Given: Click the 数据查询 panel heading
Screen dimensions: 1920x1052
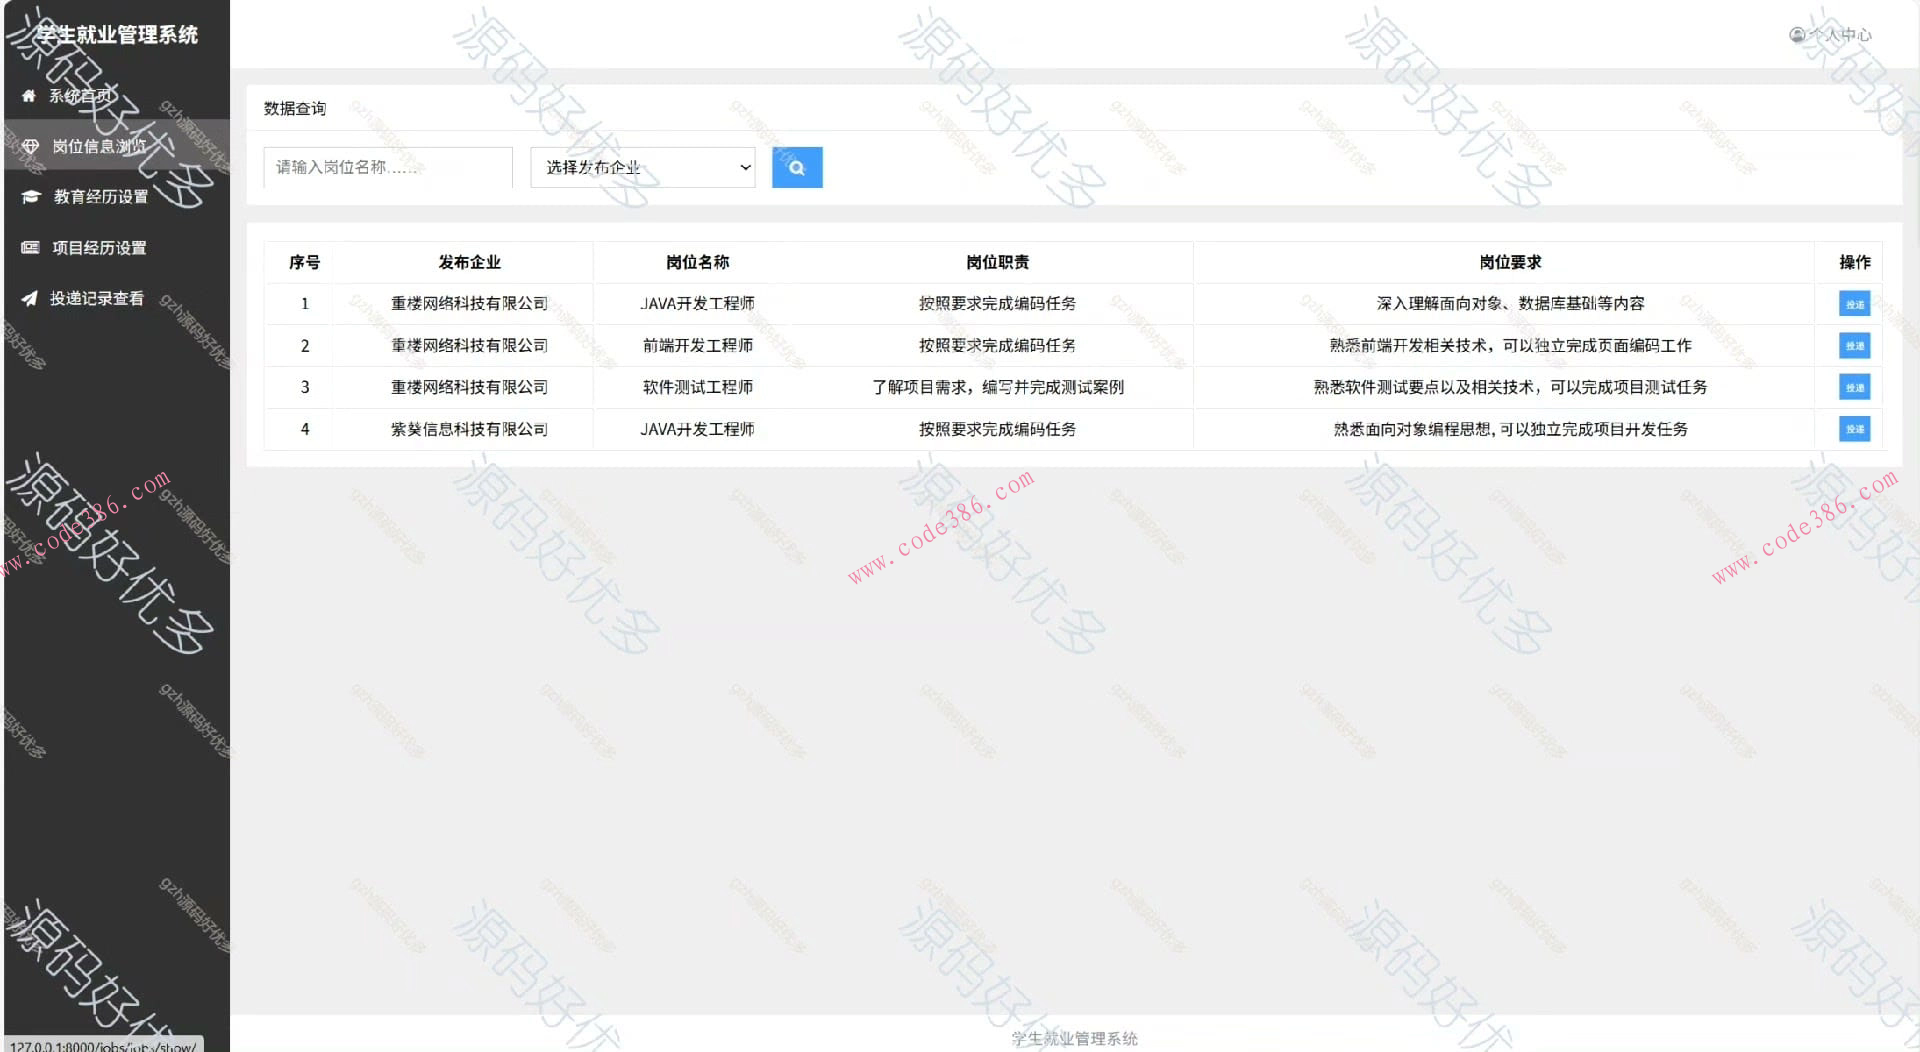Looking at the screenshot, I should coord(295,108).
